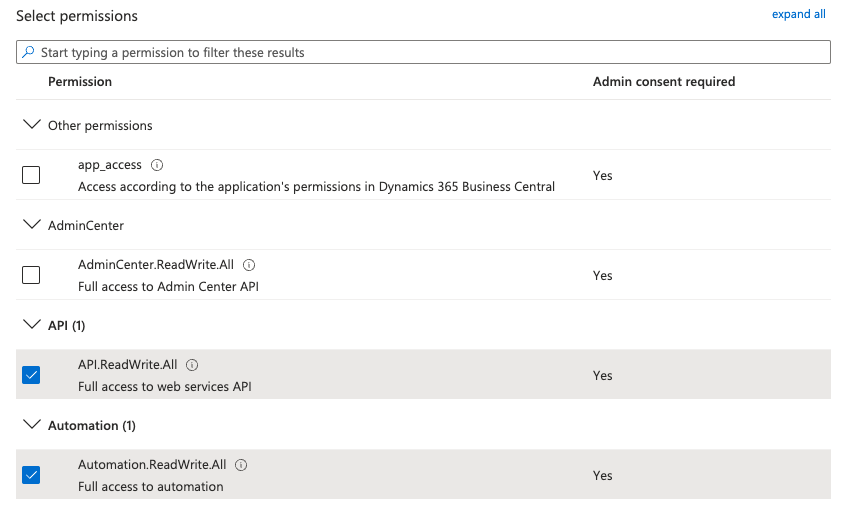Click the Admin consent required column header
Image resolution: width=842 pixels, height=521 pixels.
click(663, 82)
